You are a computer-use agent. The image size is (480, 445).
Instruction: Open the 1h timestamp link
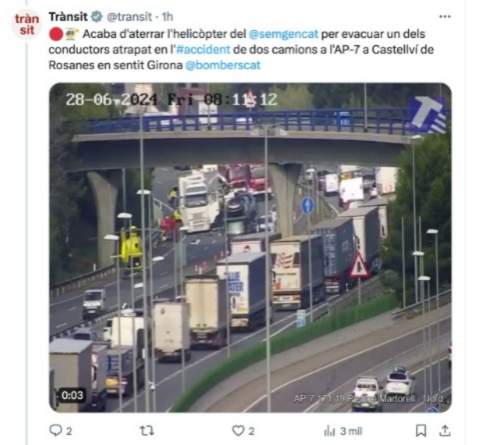click(x=167, y=17)
